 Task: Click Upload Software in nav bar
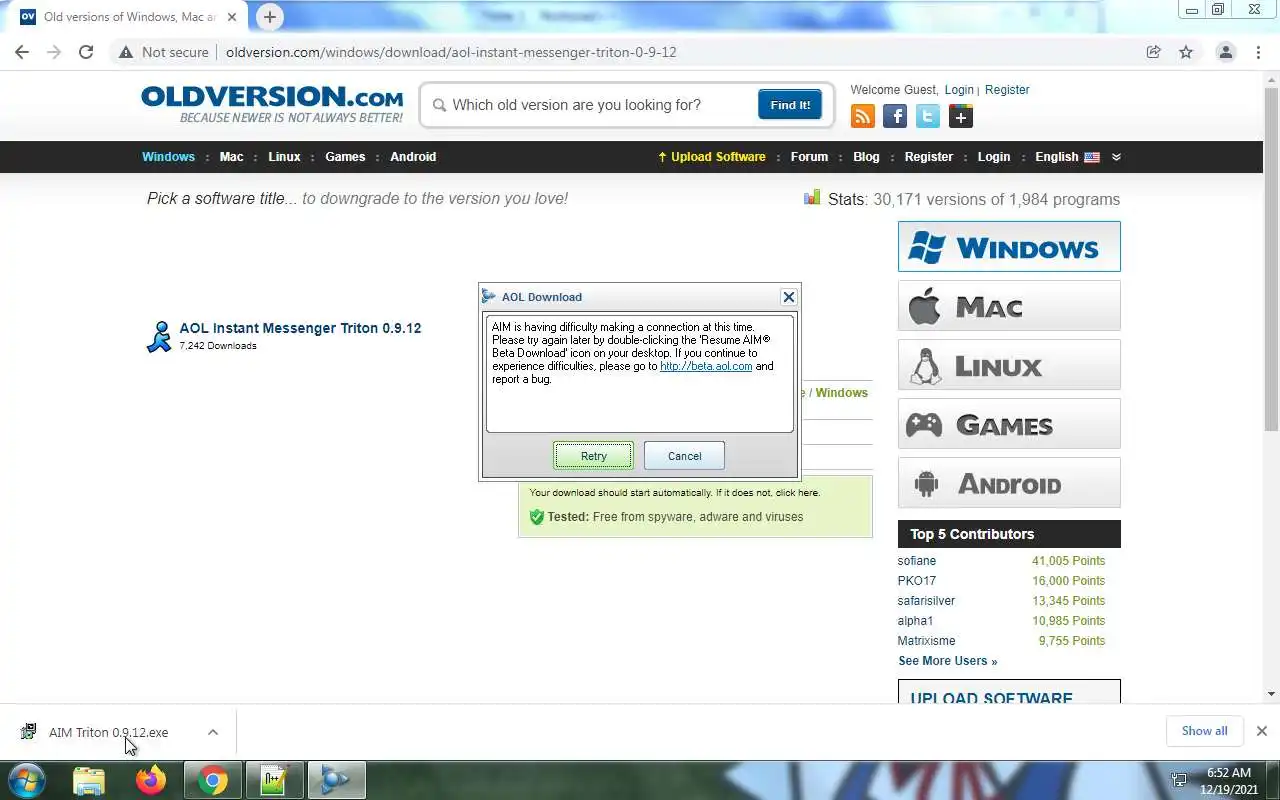click(x=711, y=157)
